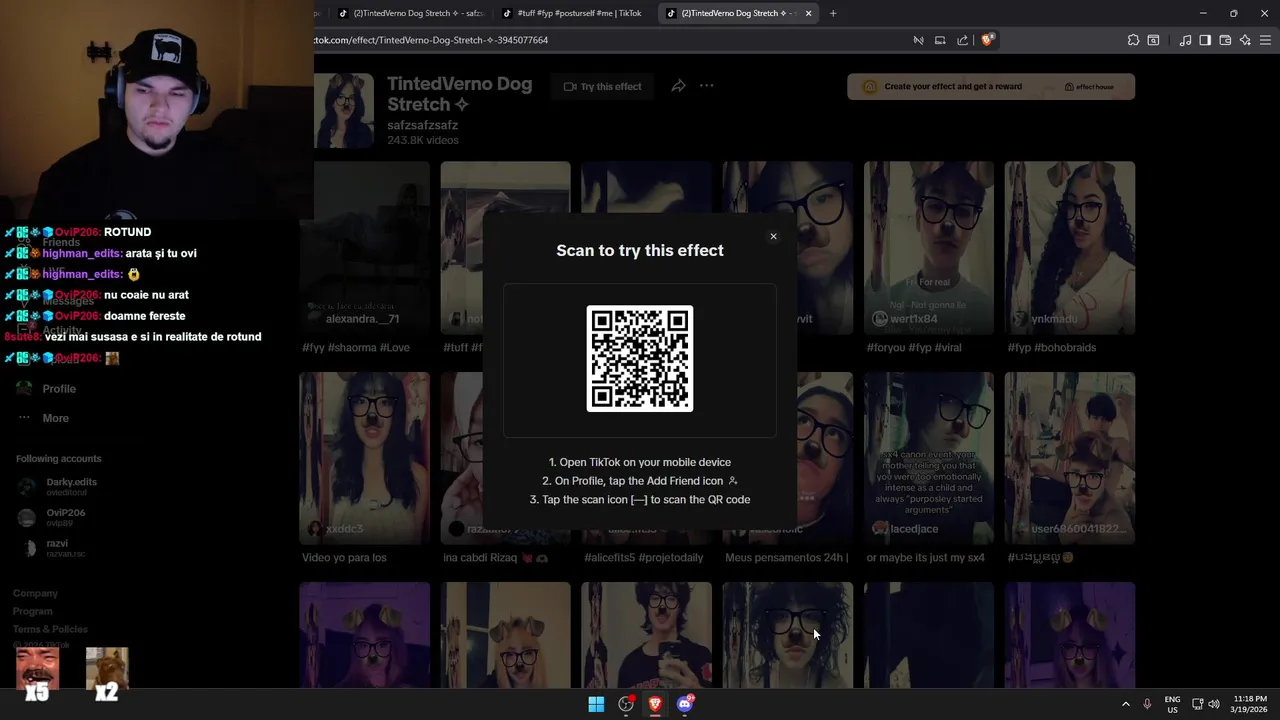Open safzsafzsafz creator profile link

click(422, 125)
